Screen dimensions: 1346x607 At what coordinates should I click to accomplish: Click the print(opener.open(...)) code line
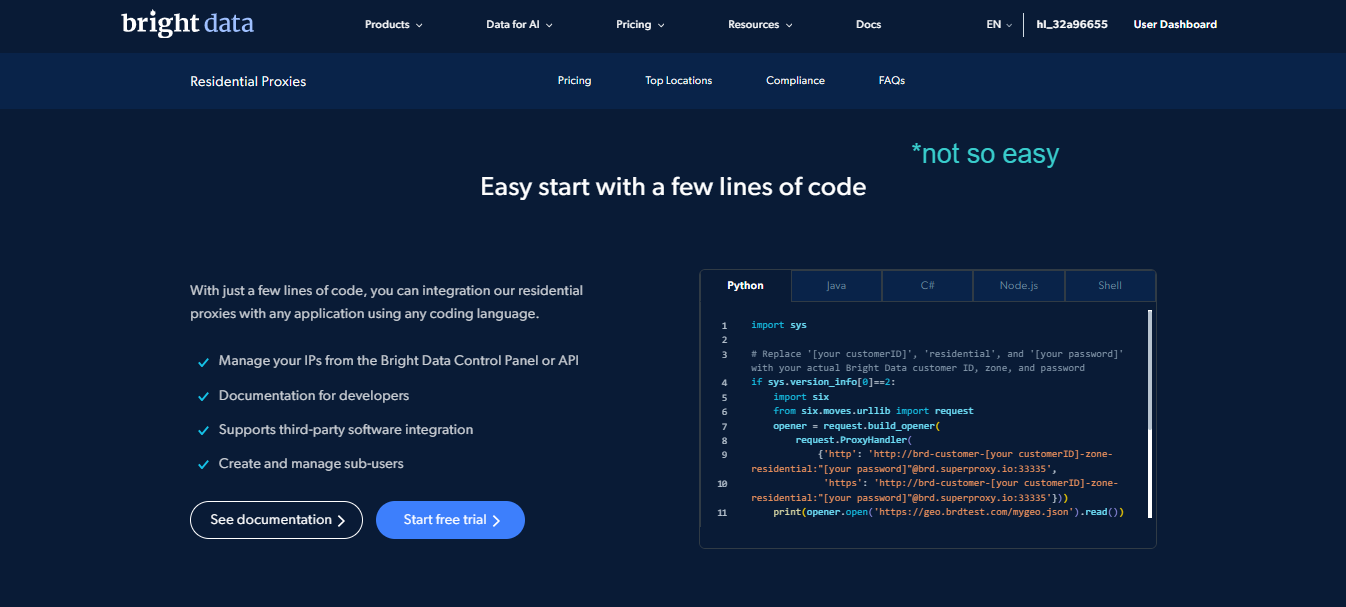949,512
